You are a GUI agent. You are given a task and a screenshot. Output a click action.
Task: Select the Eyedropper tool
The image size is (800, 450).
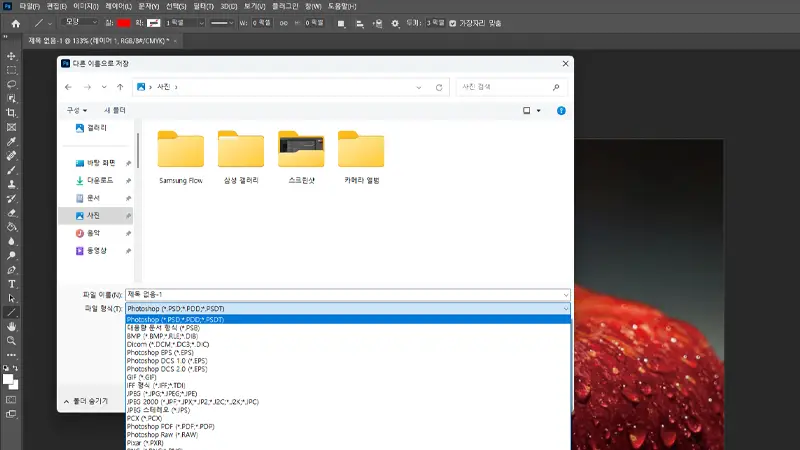click(x=11, y=141)
